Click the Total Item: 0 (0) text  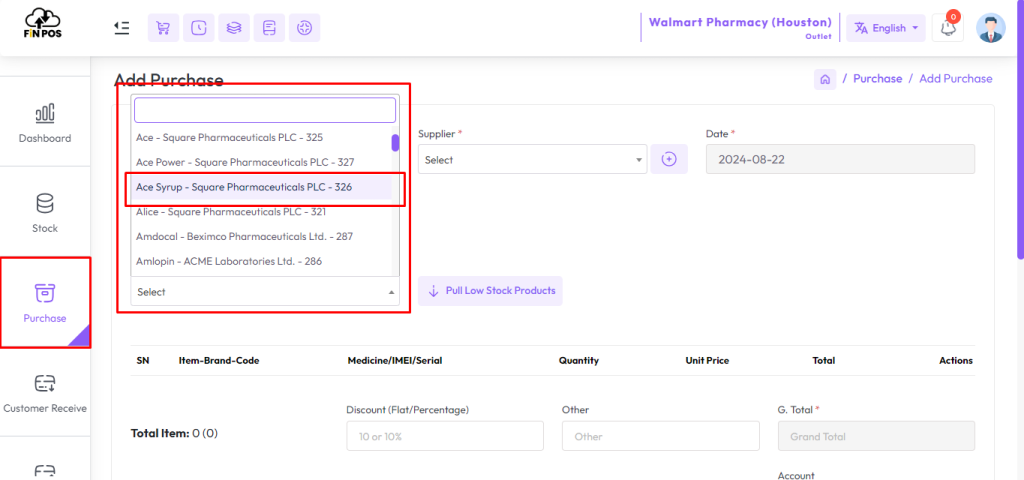tap(174, 432)
